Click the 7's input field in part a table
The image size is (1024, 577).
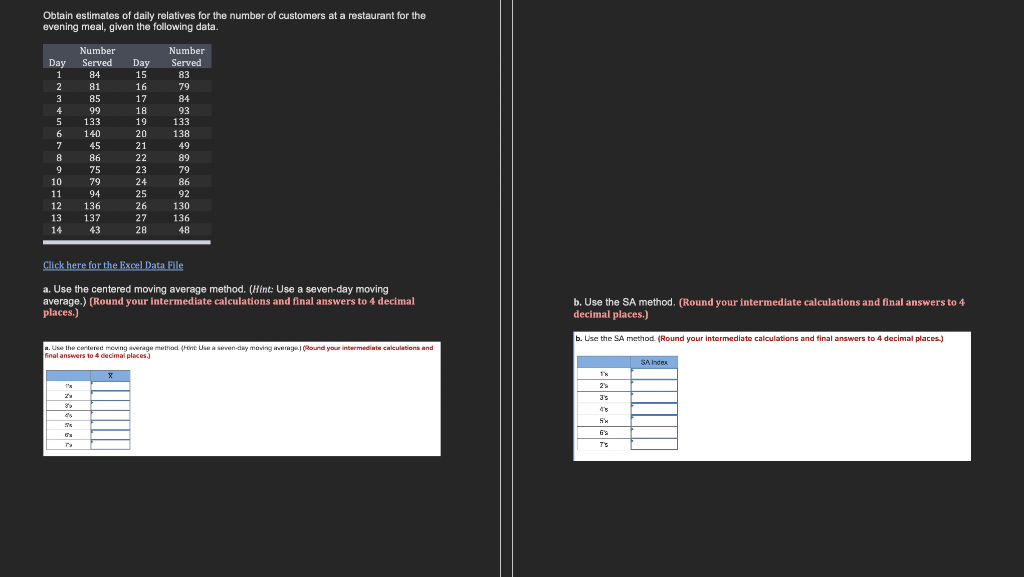[x=110, y=444]
